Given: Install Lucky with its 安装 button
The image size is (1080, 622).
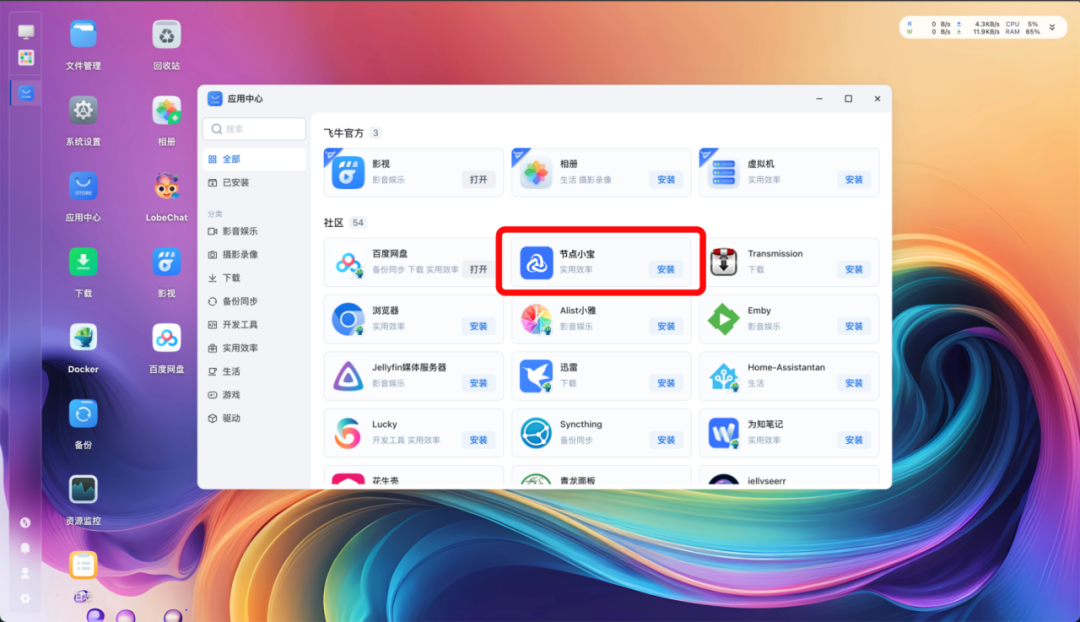Looking at the screenshot, I should coord(479,440).
